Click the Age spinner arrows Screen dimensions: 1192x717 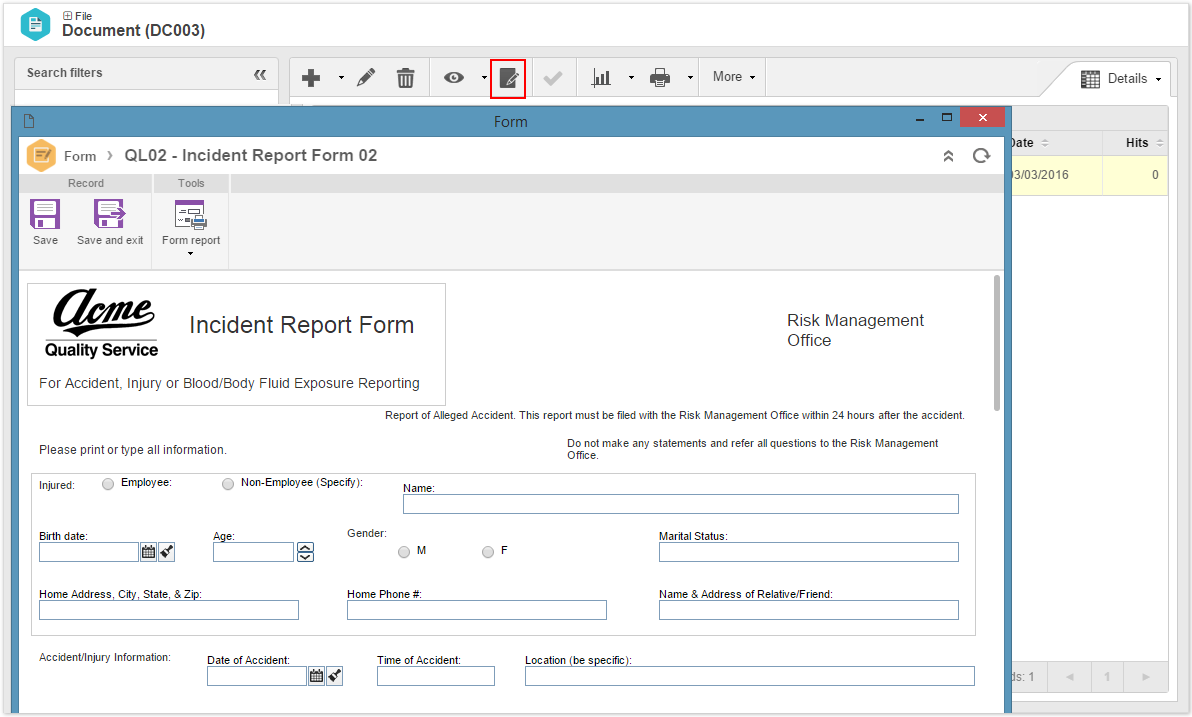click(305, 552)
